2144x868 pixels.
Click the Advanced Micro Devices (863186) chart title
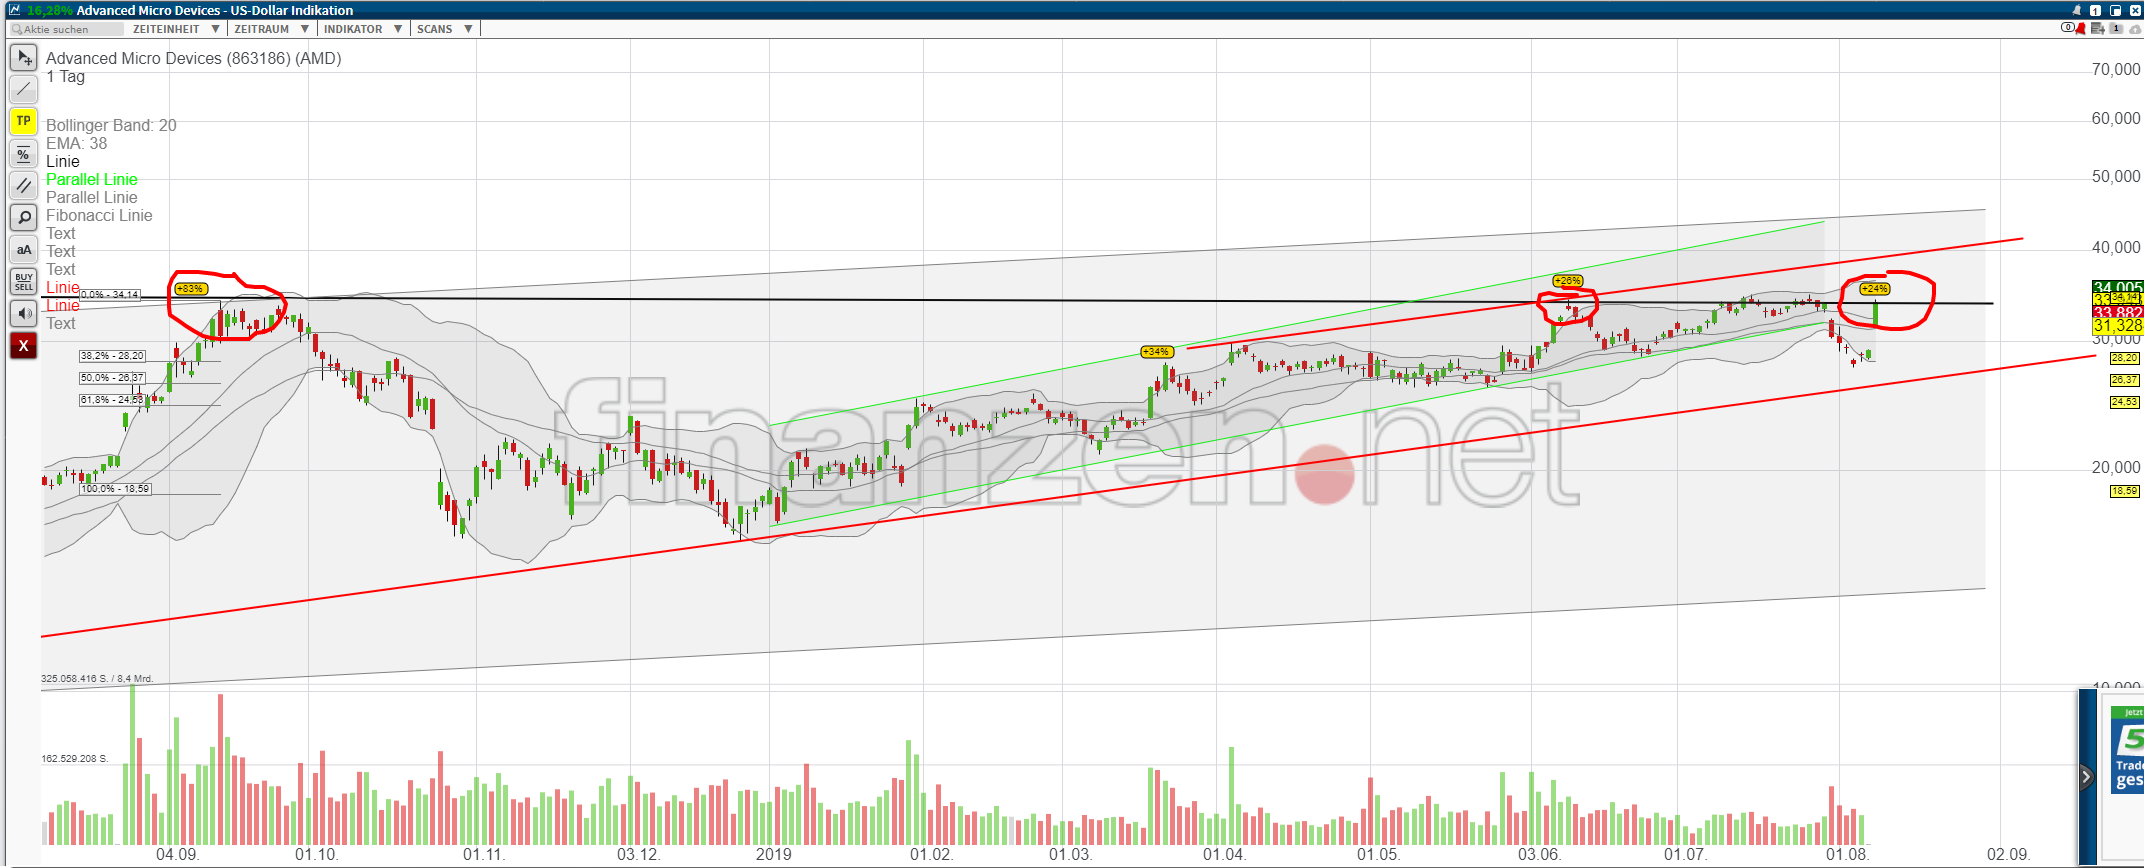194,58
